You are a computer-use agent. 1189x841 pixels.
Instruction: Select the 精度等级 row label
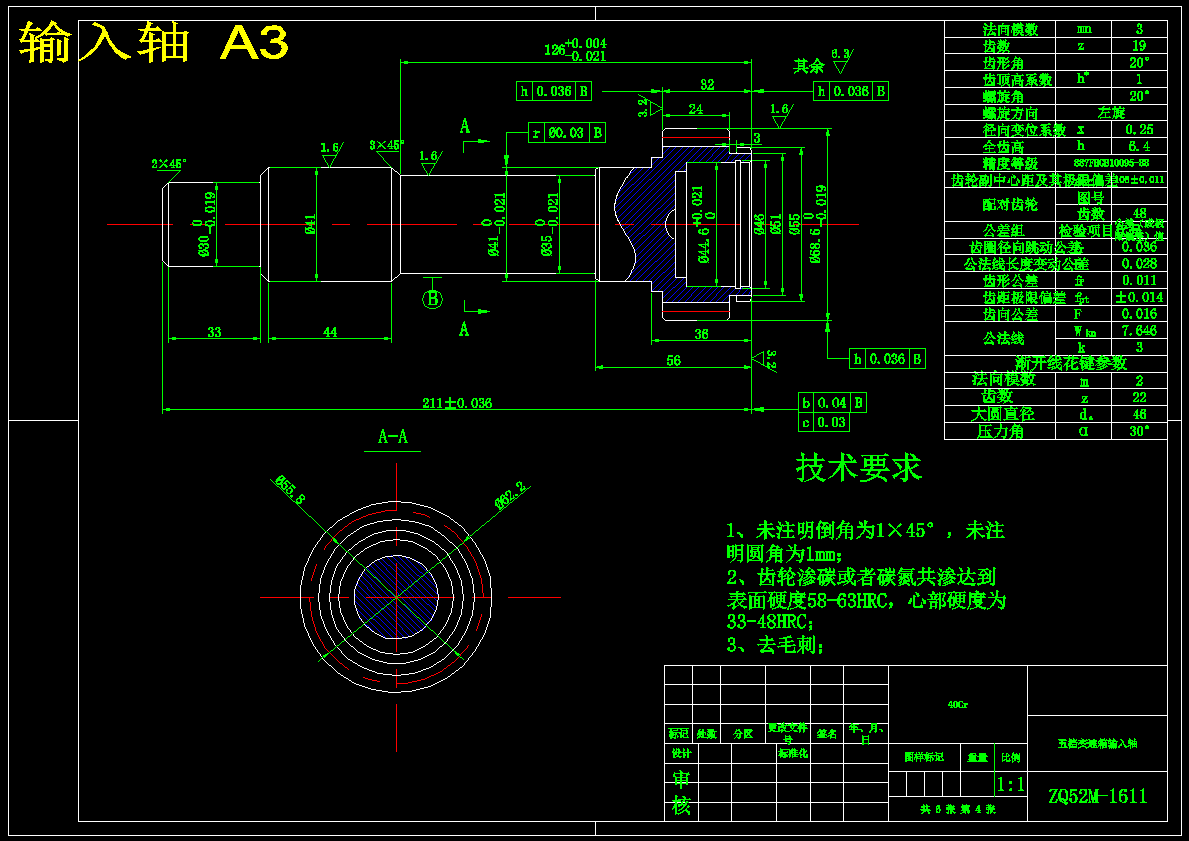click(1010, 163)
